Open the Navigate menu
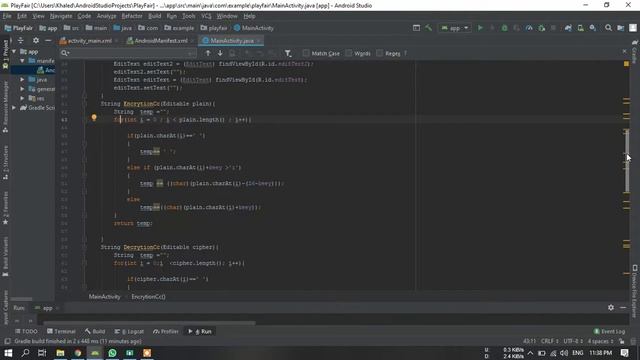This screenshot has height=360, width=640. point(61,16)
